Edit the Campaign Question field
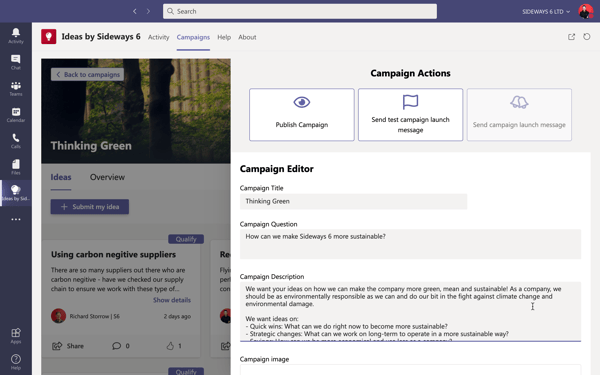The height and width of the screenshot is (375, 600). 410,244
